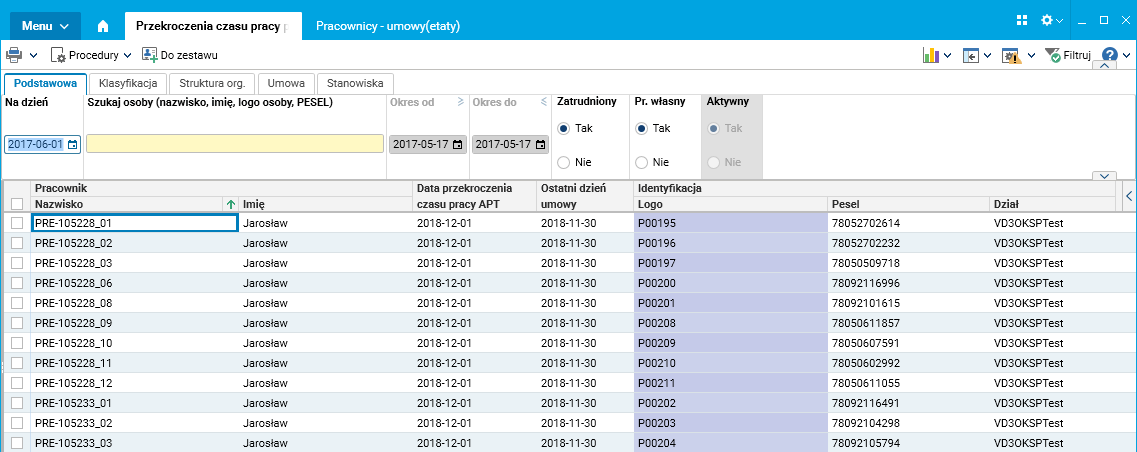Click the bar chart icon in the toolbar
This screenshot has width=1137, height=452.
pos(930,56)
